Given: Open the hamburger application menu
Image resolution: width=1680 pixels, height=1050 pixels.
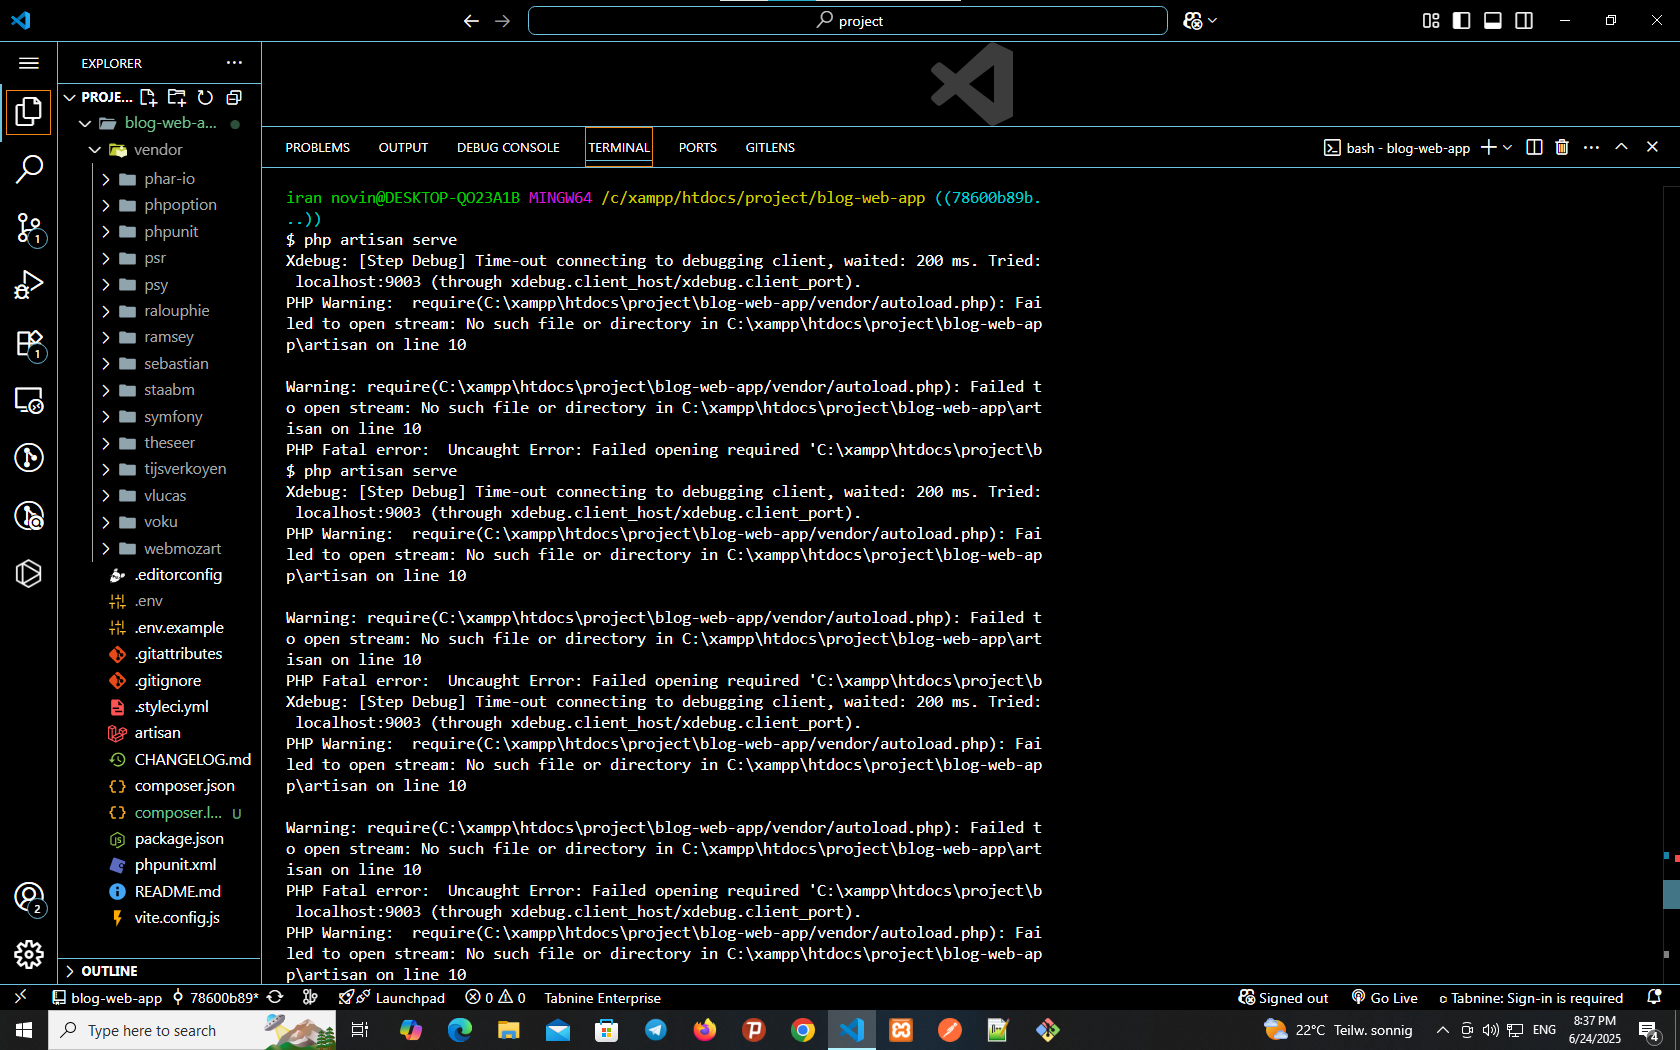Looking at the screenshot, I should (29, 63).
